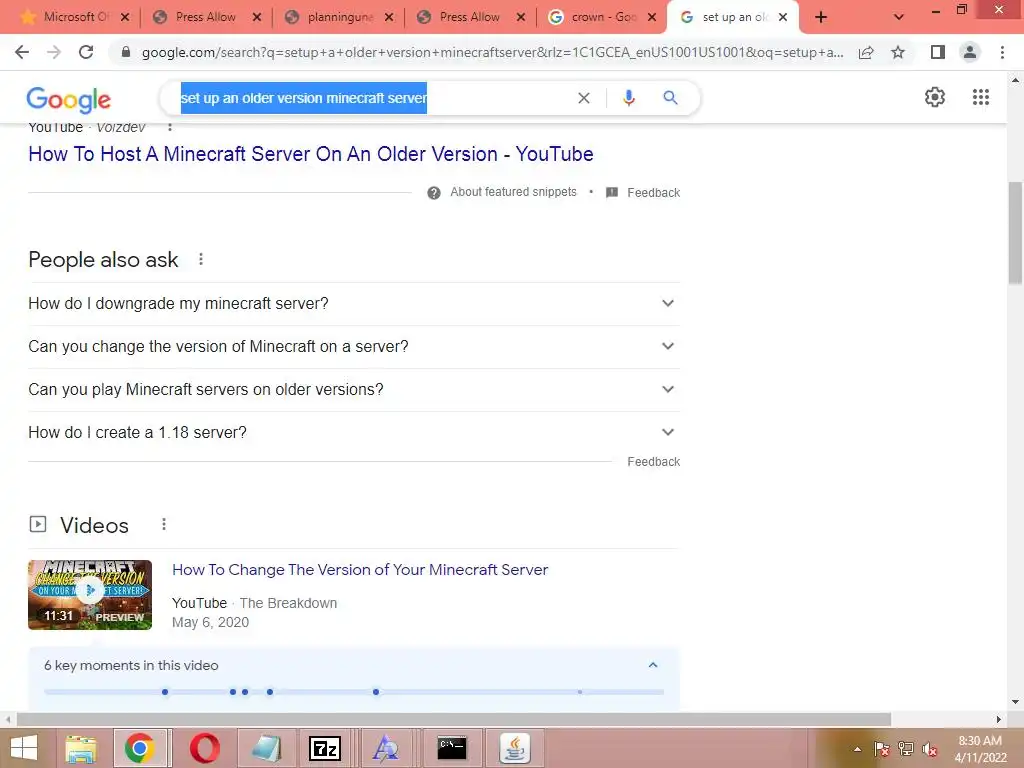Clear the search box with X
This screenshot has height=768, width=1024.
click(584, 98)
